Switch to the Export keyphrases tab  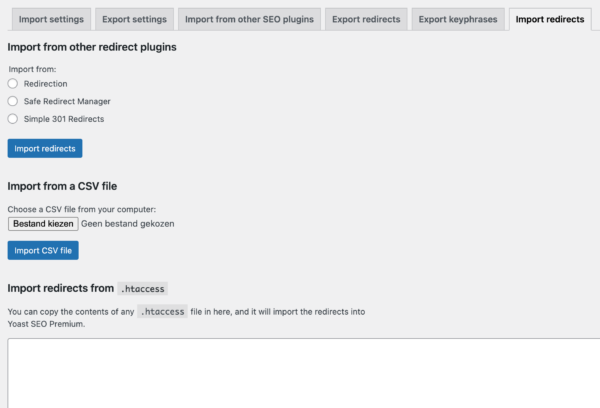(457, 19)
